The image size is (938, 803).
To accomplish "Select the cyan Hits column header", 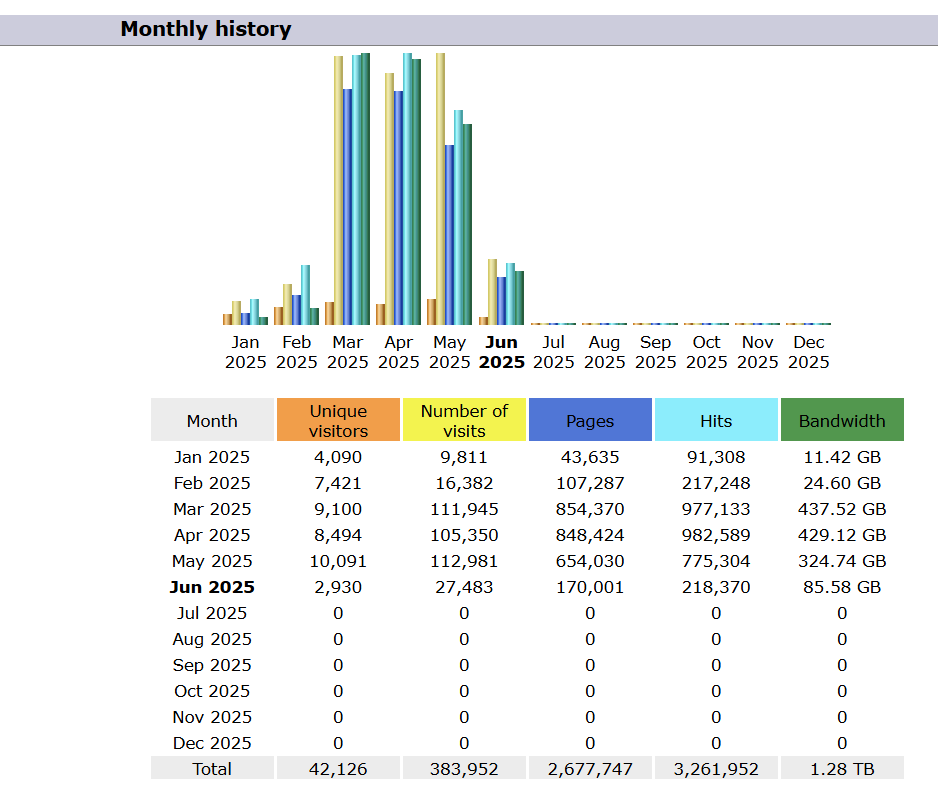I will pos(716,420).
